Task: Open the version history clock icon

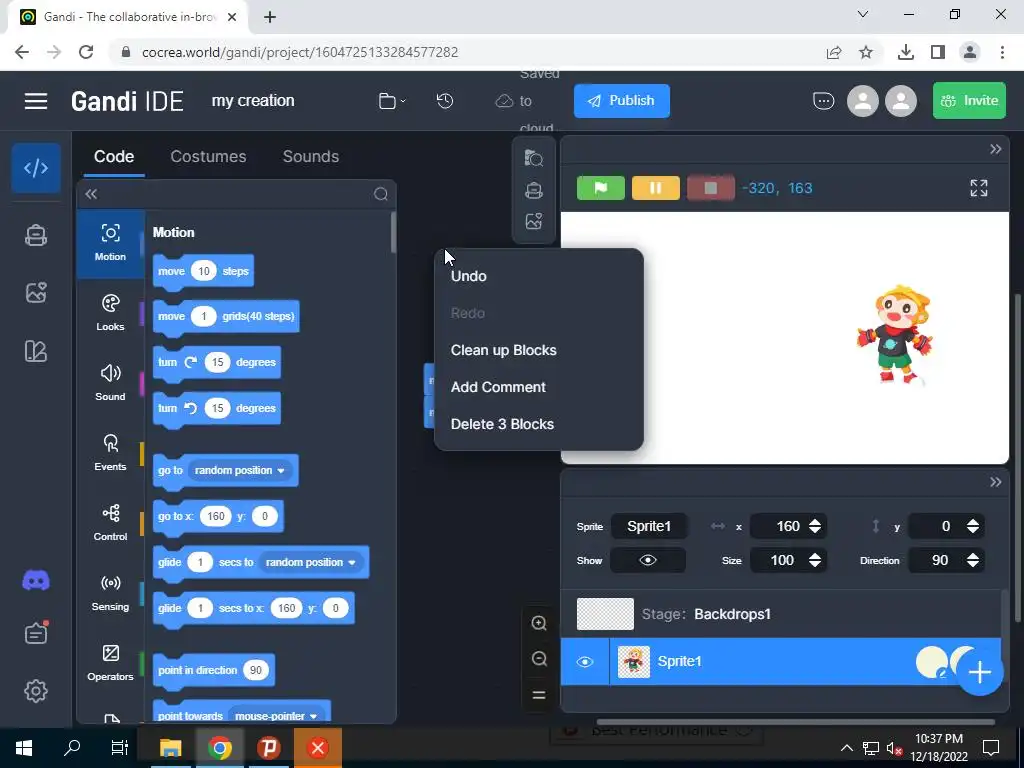Action: pyautogui.click(x=445, y=101)
